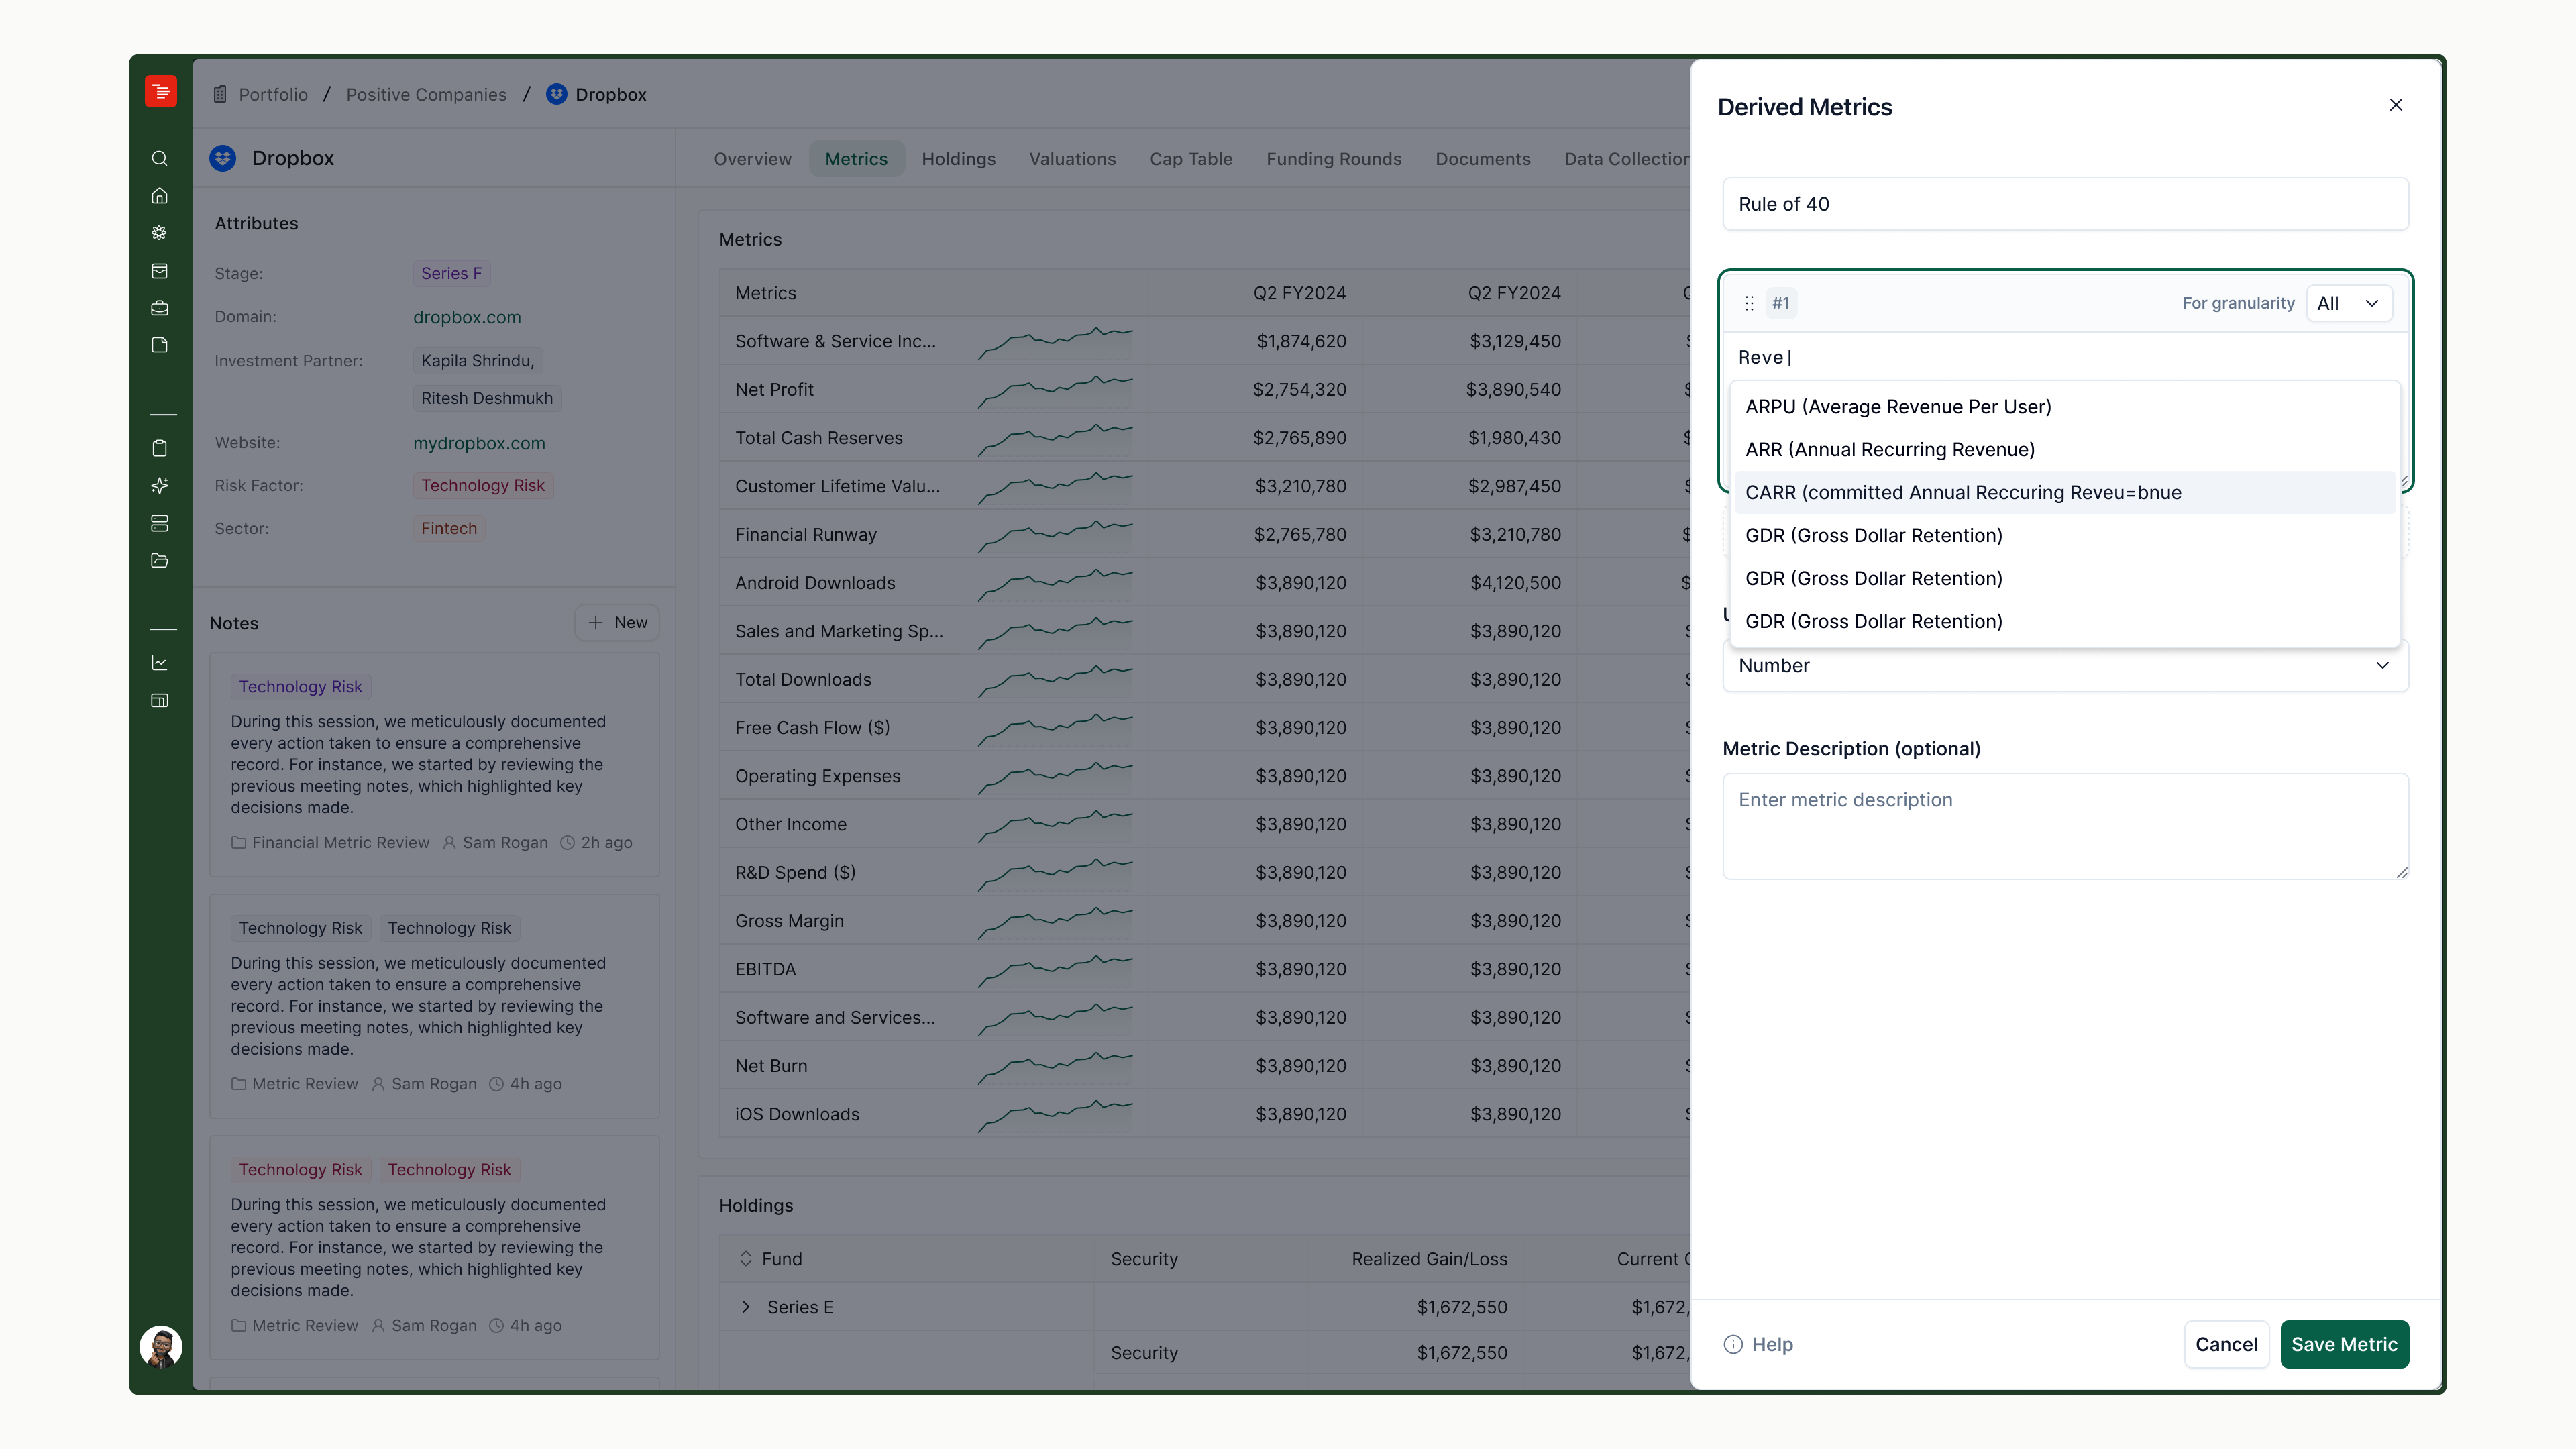Click the Fintech sector tag

(x=448, y=528)
